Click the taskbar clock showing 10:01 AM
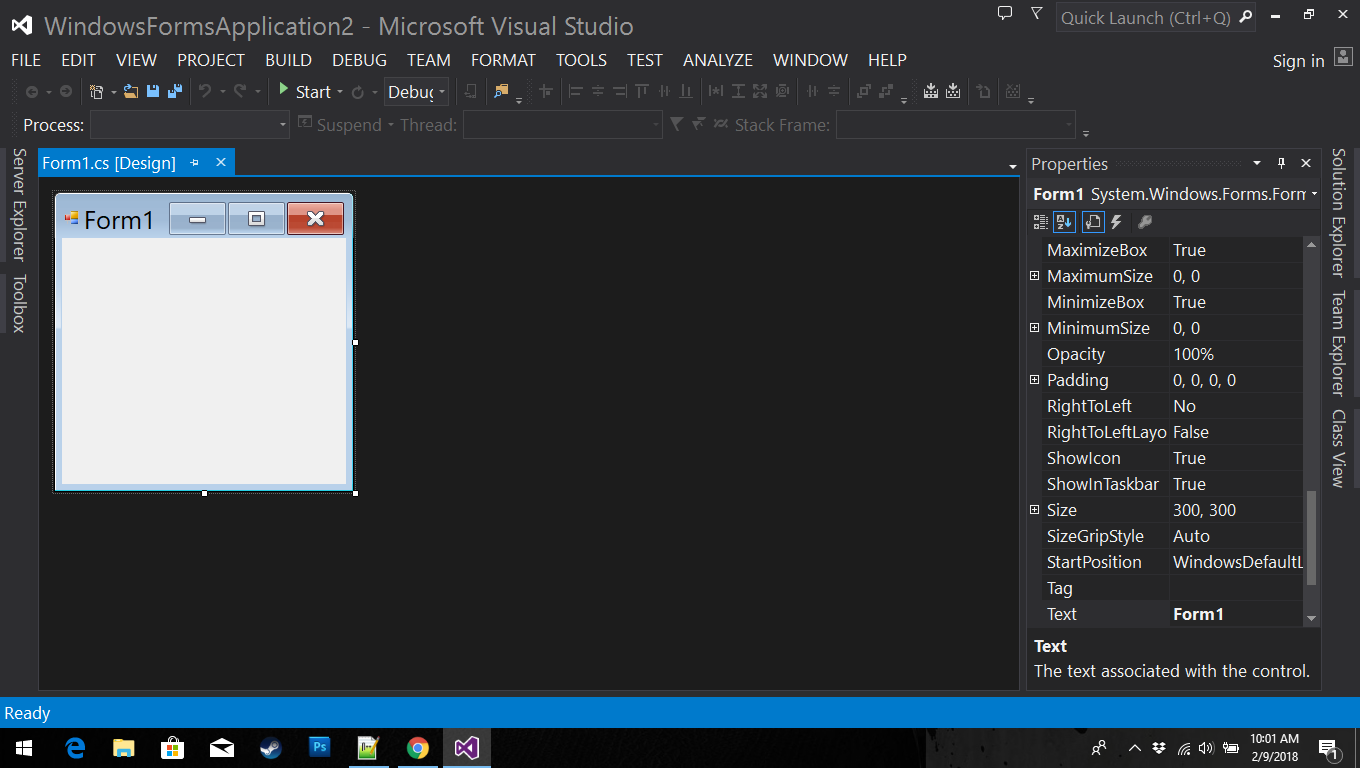1360x768 pixels. 1274,747
